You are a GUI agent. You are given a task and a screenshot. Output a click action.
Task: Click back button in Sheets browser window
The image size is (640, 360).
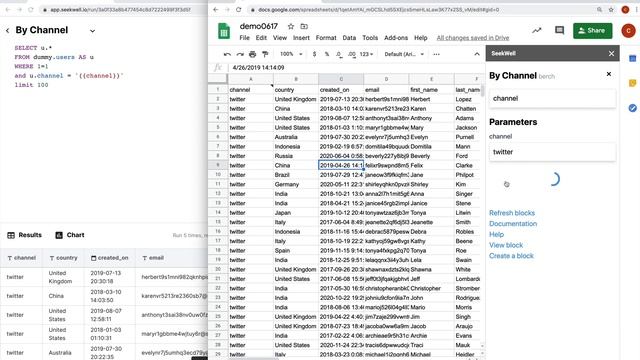point(216,9)
